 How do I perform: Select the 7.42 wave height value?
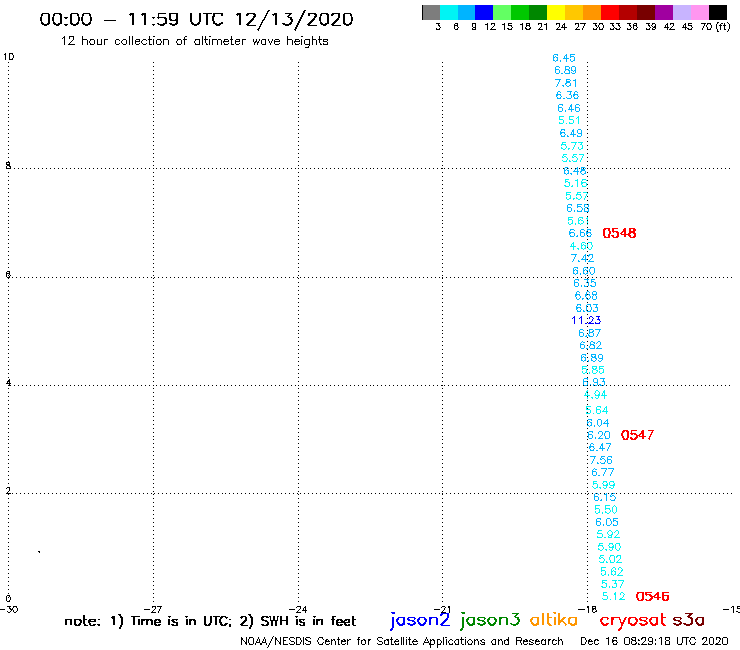pos(582,258)
